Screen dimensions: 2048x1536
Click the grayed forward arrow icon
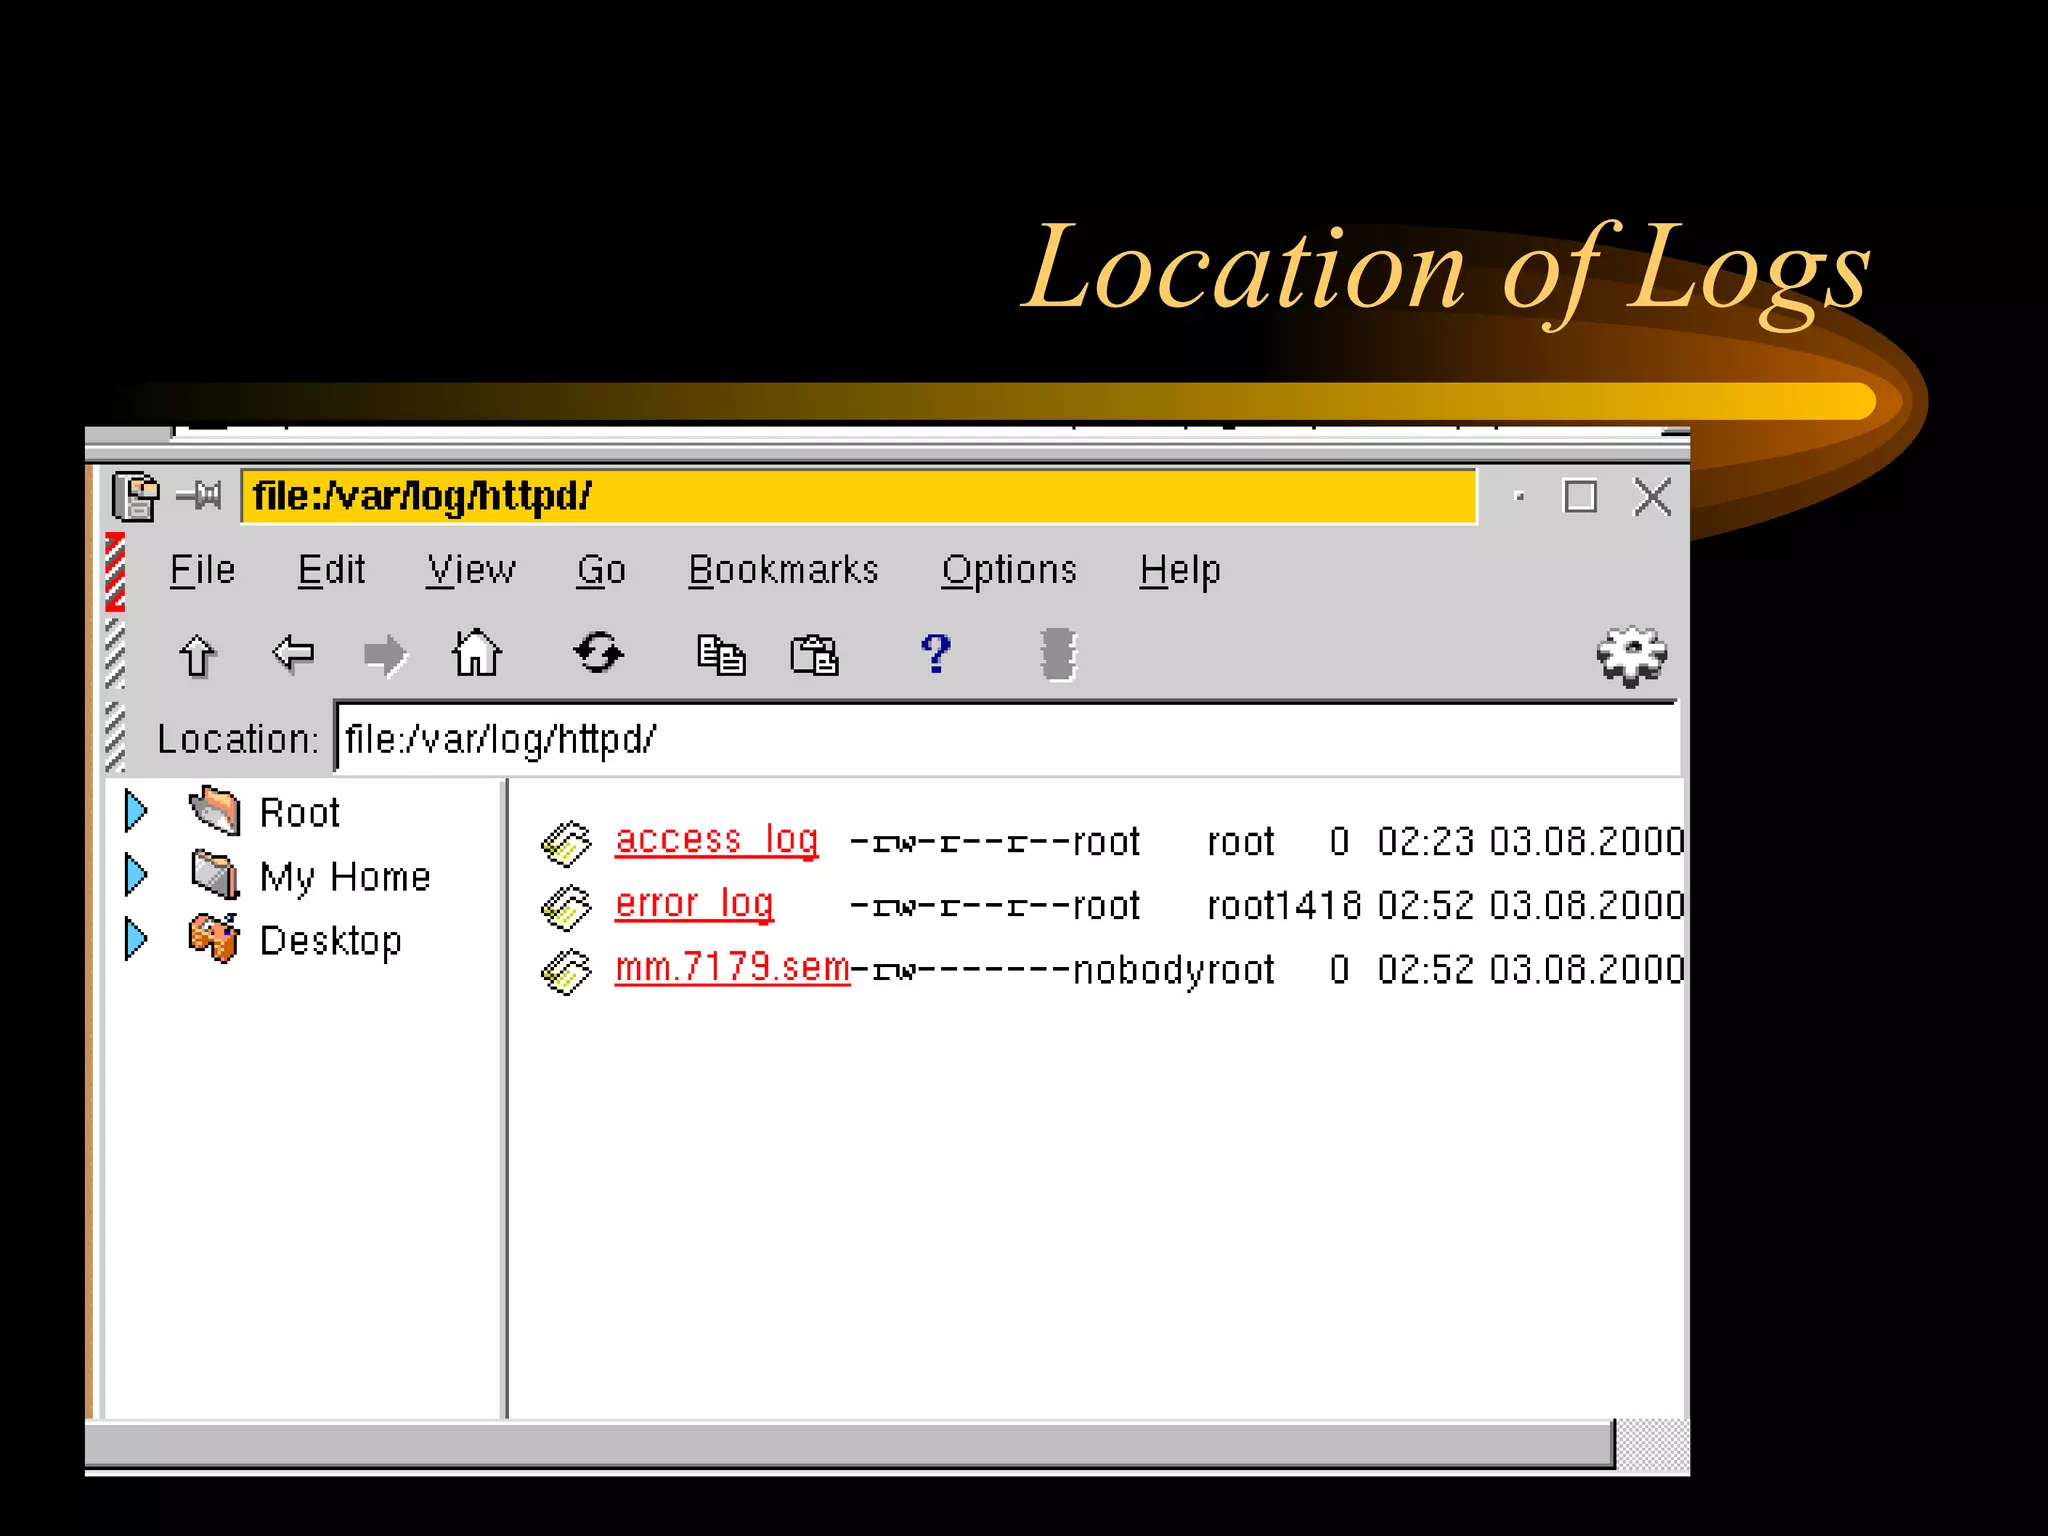click(385, 656)
